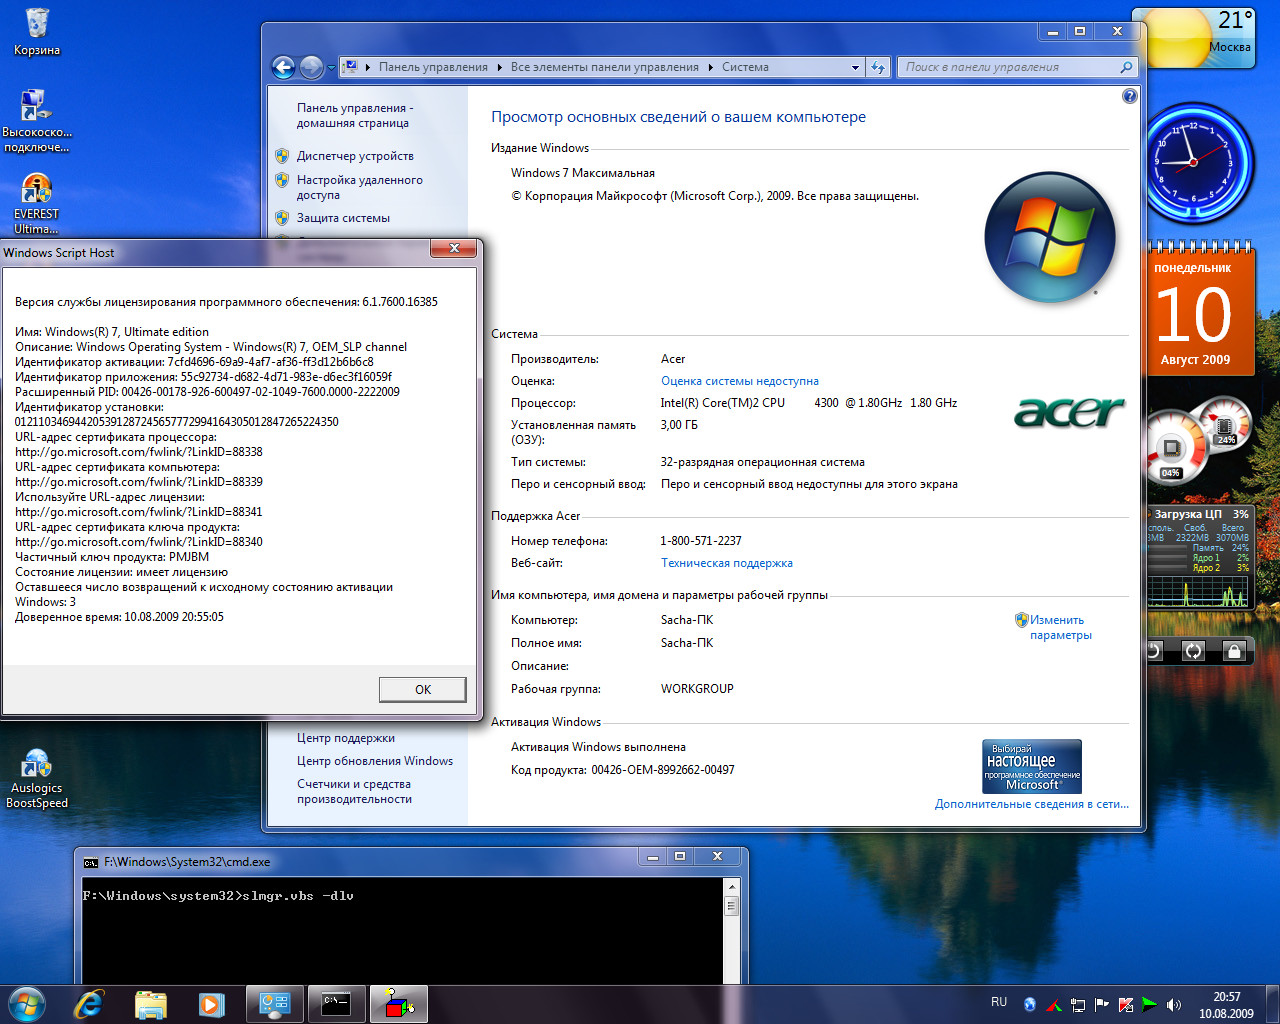The height and width of the screenshot is (1024, 1280).
Task: Open the high-speed connection (Высокоско...) desktop icon
Action: click(37, 121)
